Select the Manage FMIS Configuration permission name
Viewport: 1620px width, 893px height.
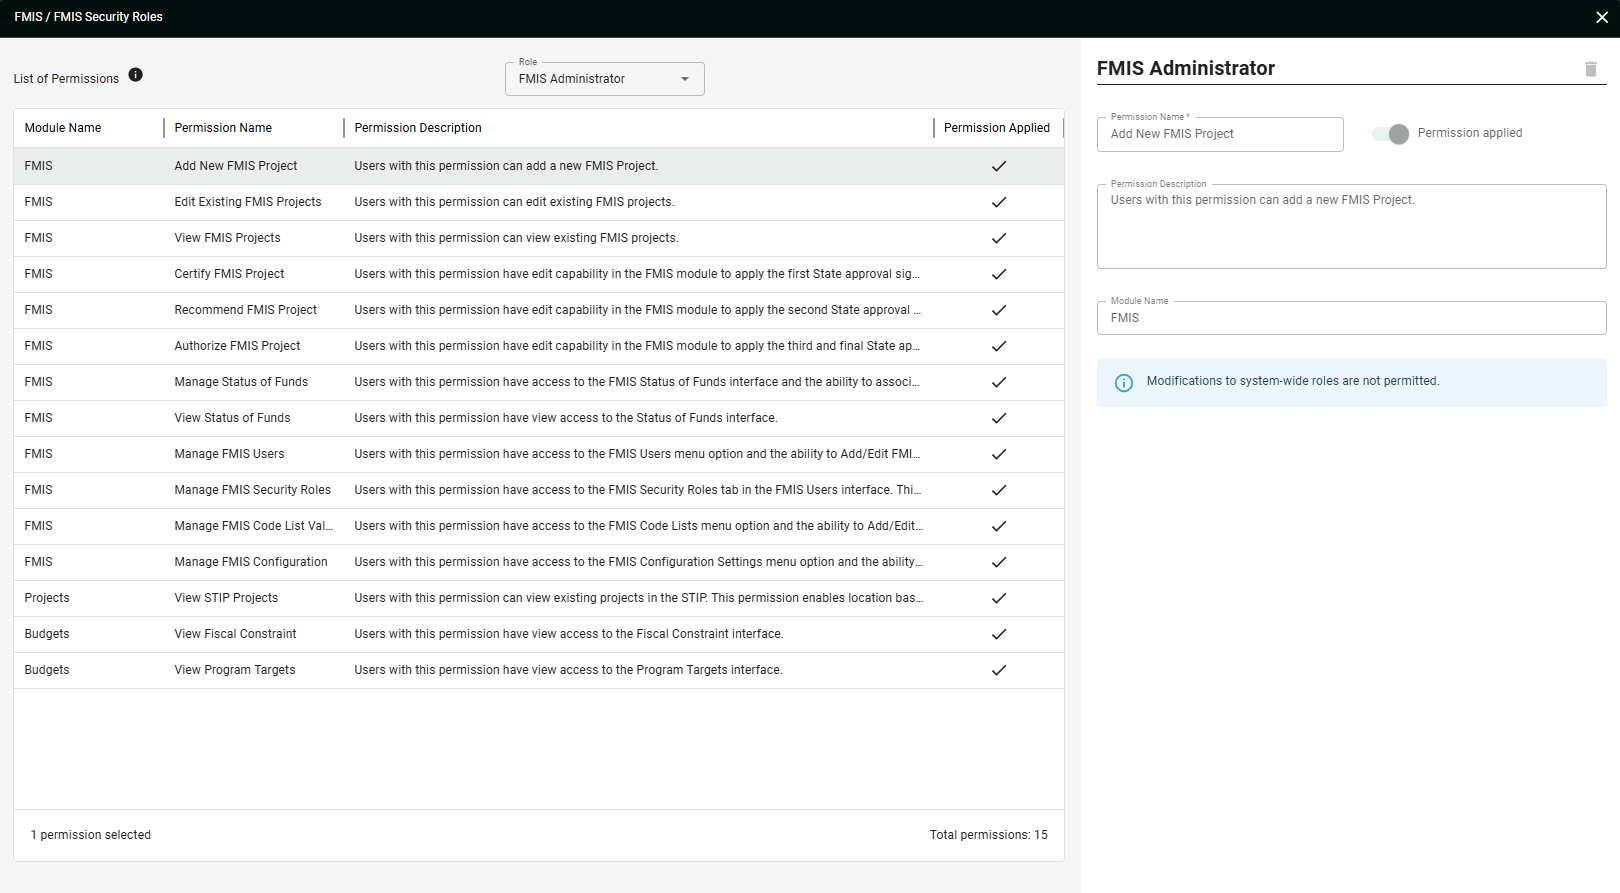[251, 562]
